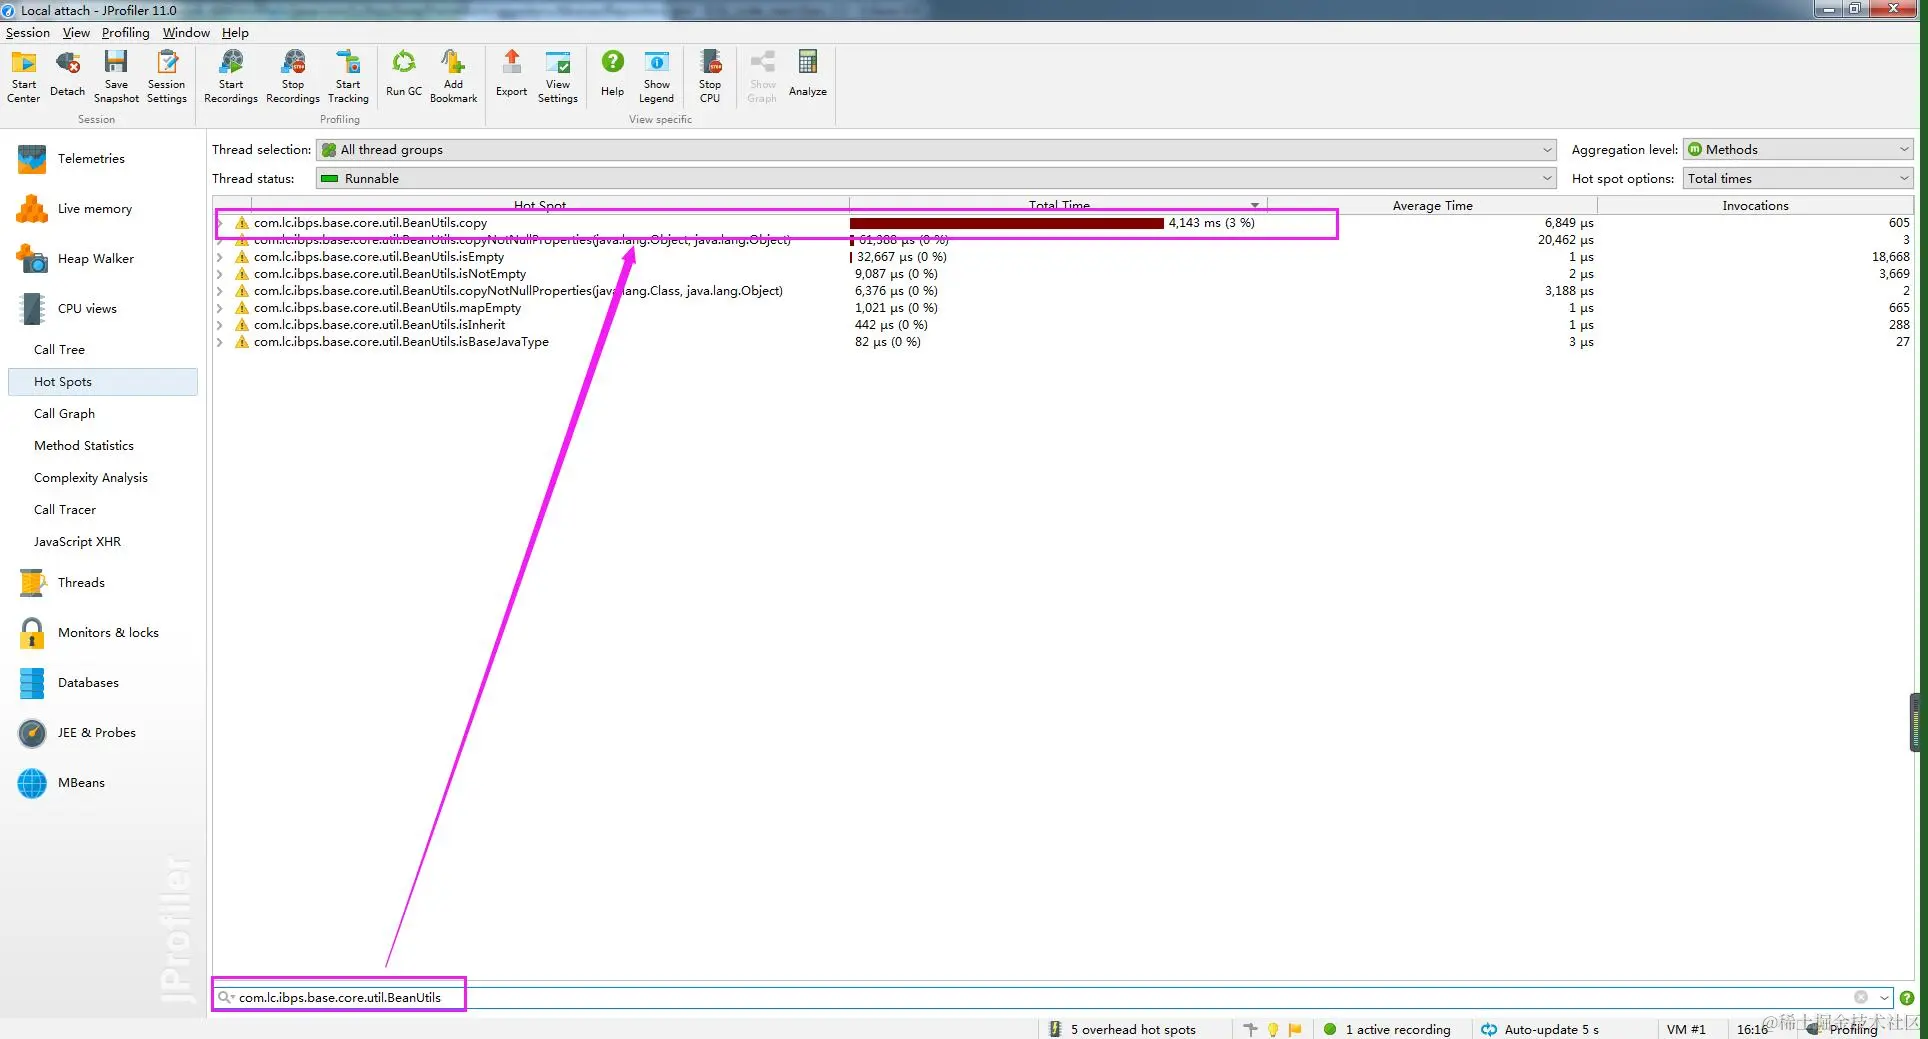Open the Profiling menu
Screen dimensions: 1928x1039
click(125, 33)
